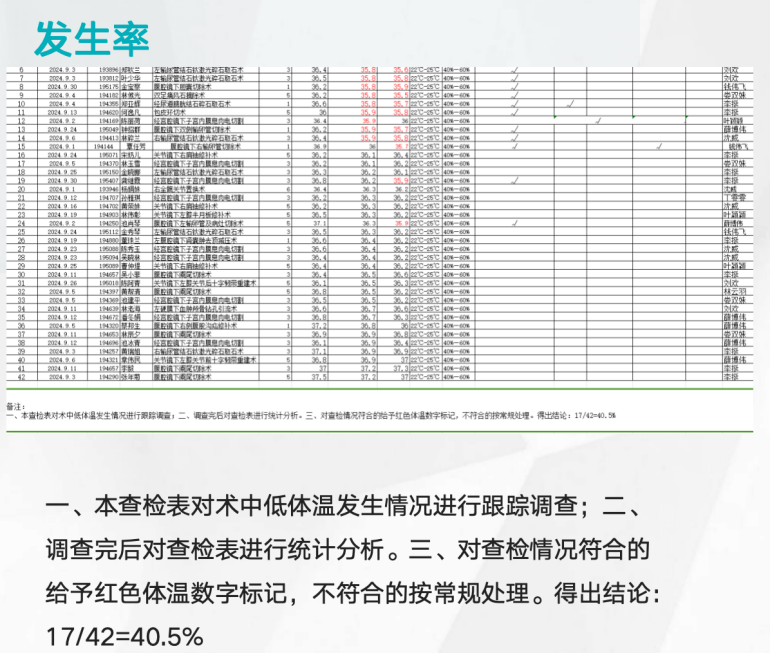Click the name 林云羽 in the last column
The image size is (770, 653).
tap(735, 292)
